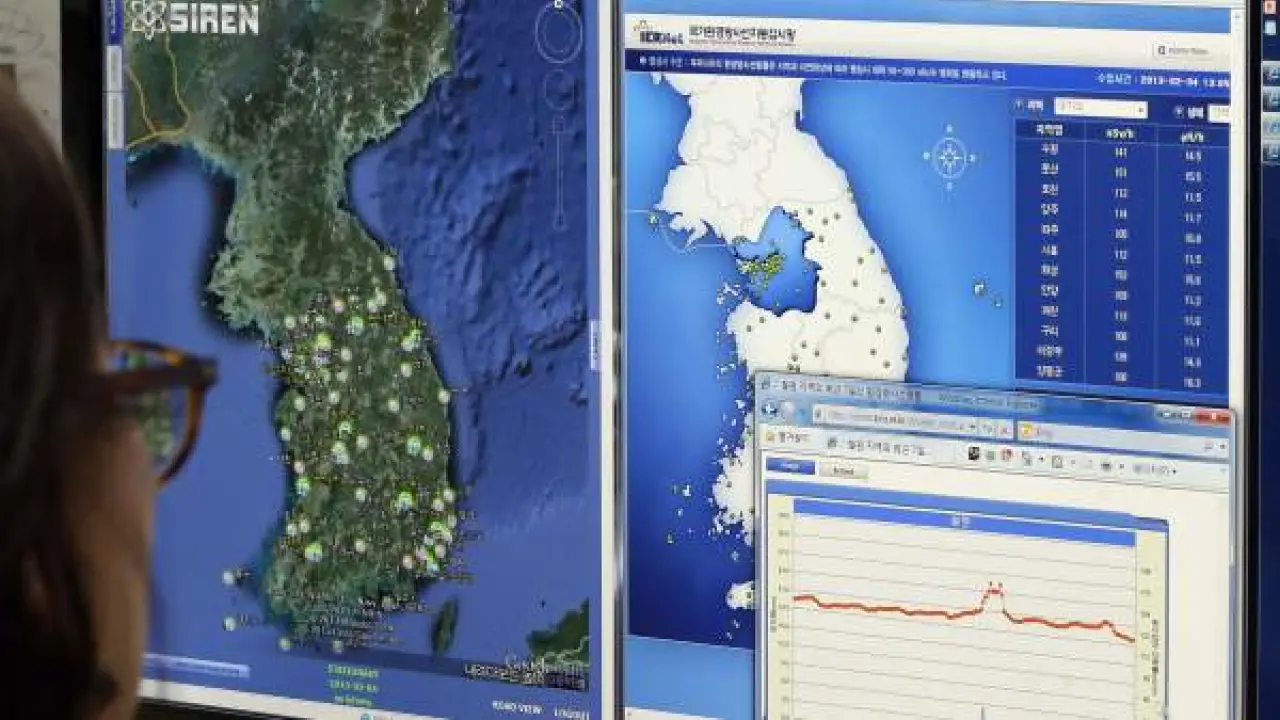The height and width of the screenshot is (720, 1280).
Task: Click the SIREN atom logo
Action: point(144,18)
